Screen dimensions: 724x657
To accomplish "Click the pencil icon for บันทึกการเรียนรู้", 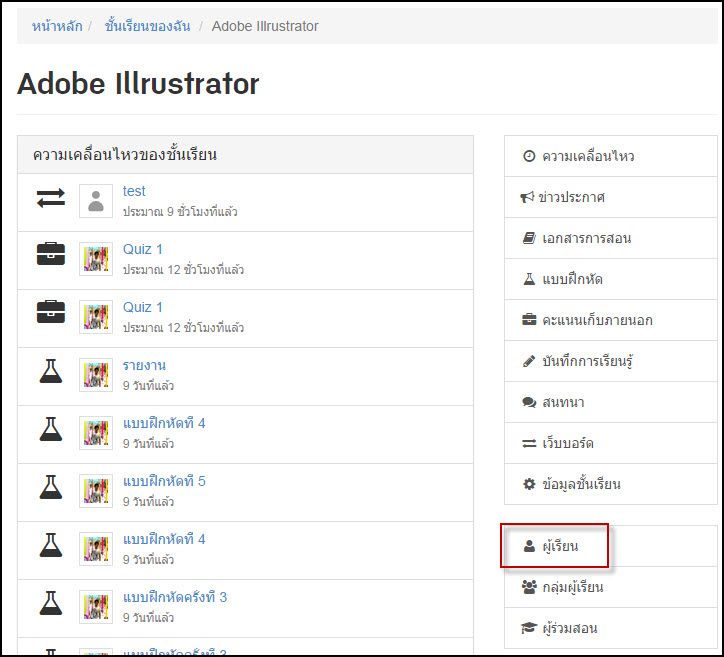I will 529,361.
